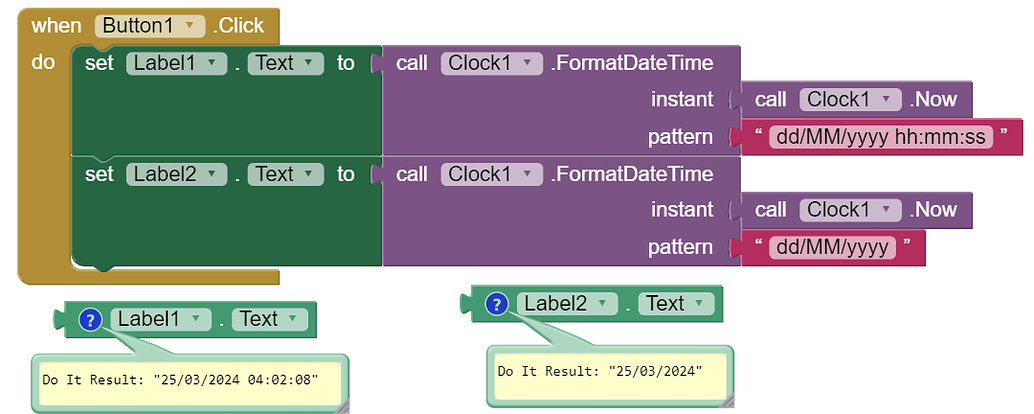1034x414 pixels.
Task: Click the resize handle of Label1's comment bubble
Action: (x=342, y=406)
